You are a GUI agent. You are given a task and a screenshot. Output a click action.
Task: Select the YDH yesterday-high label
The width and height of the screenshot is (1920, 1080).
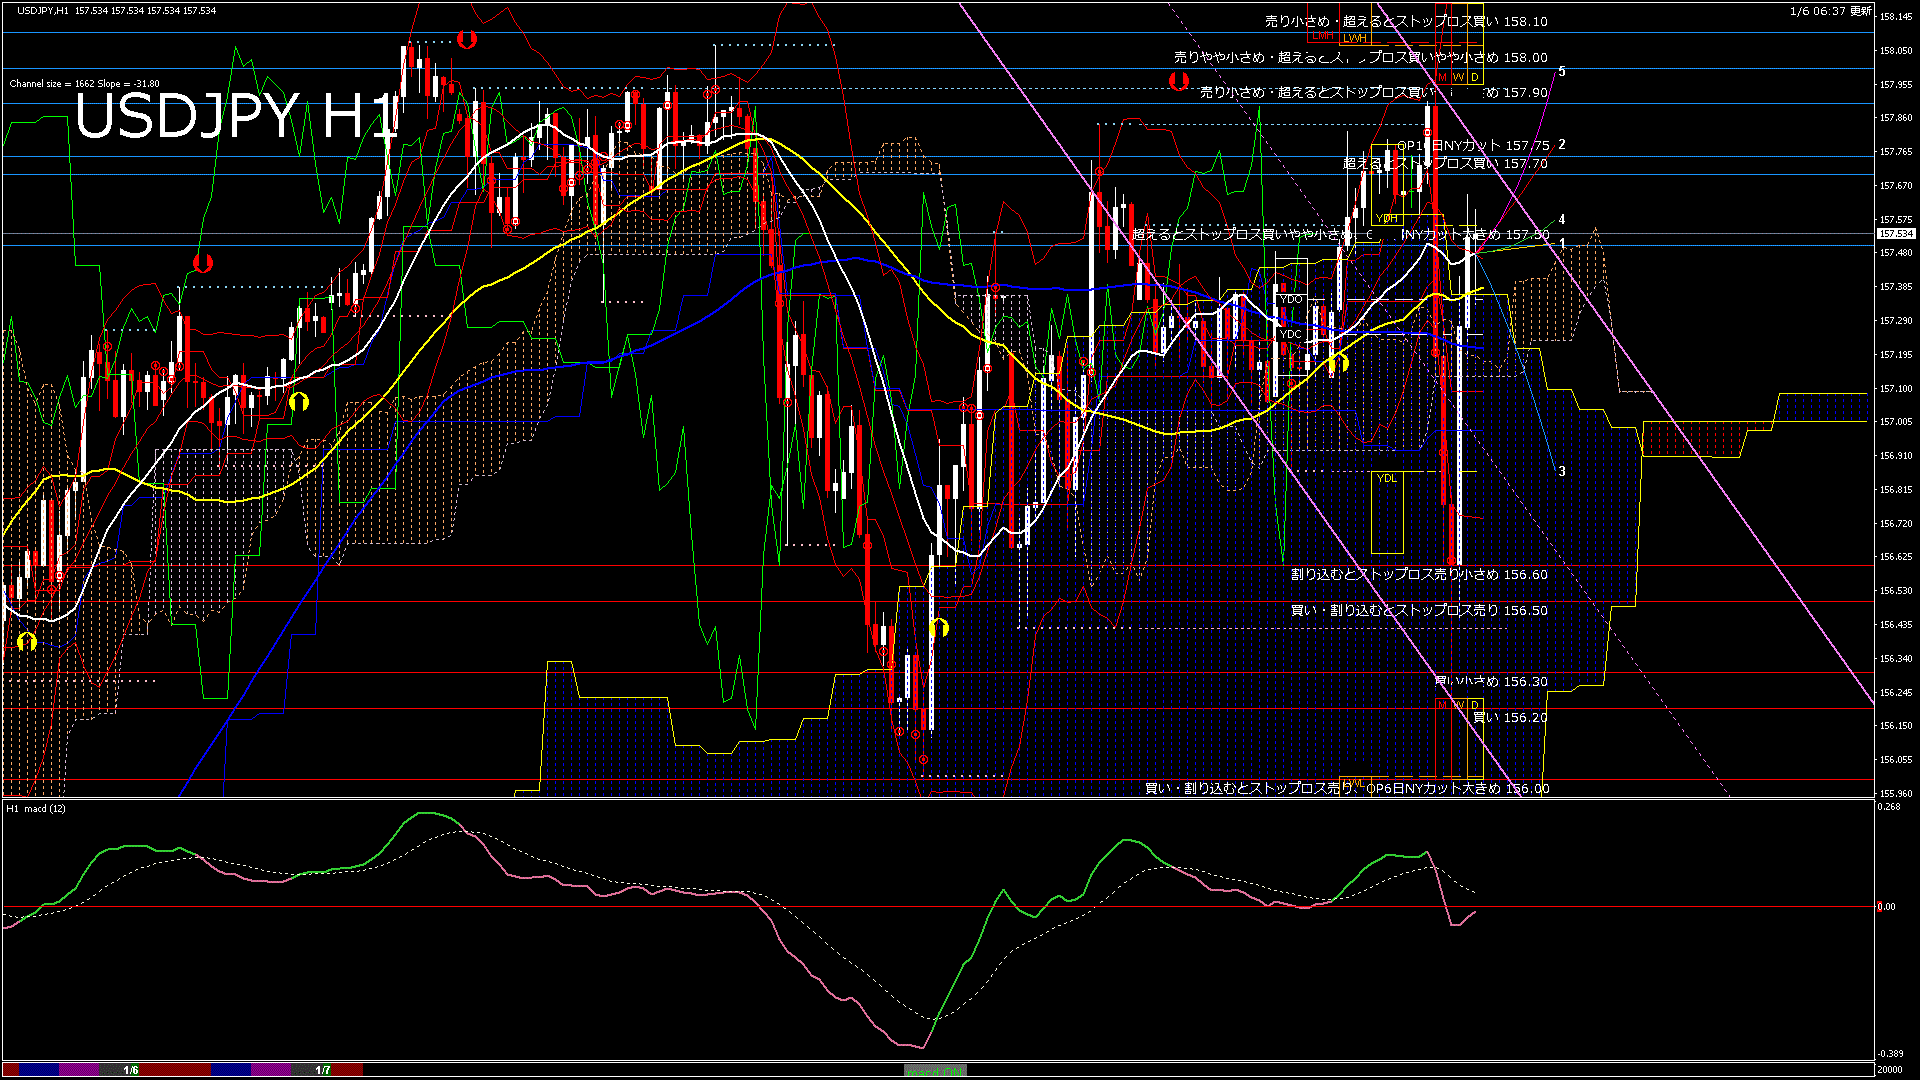(1386, 218)
